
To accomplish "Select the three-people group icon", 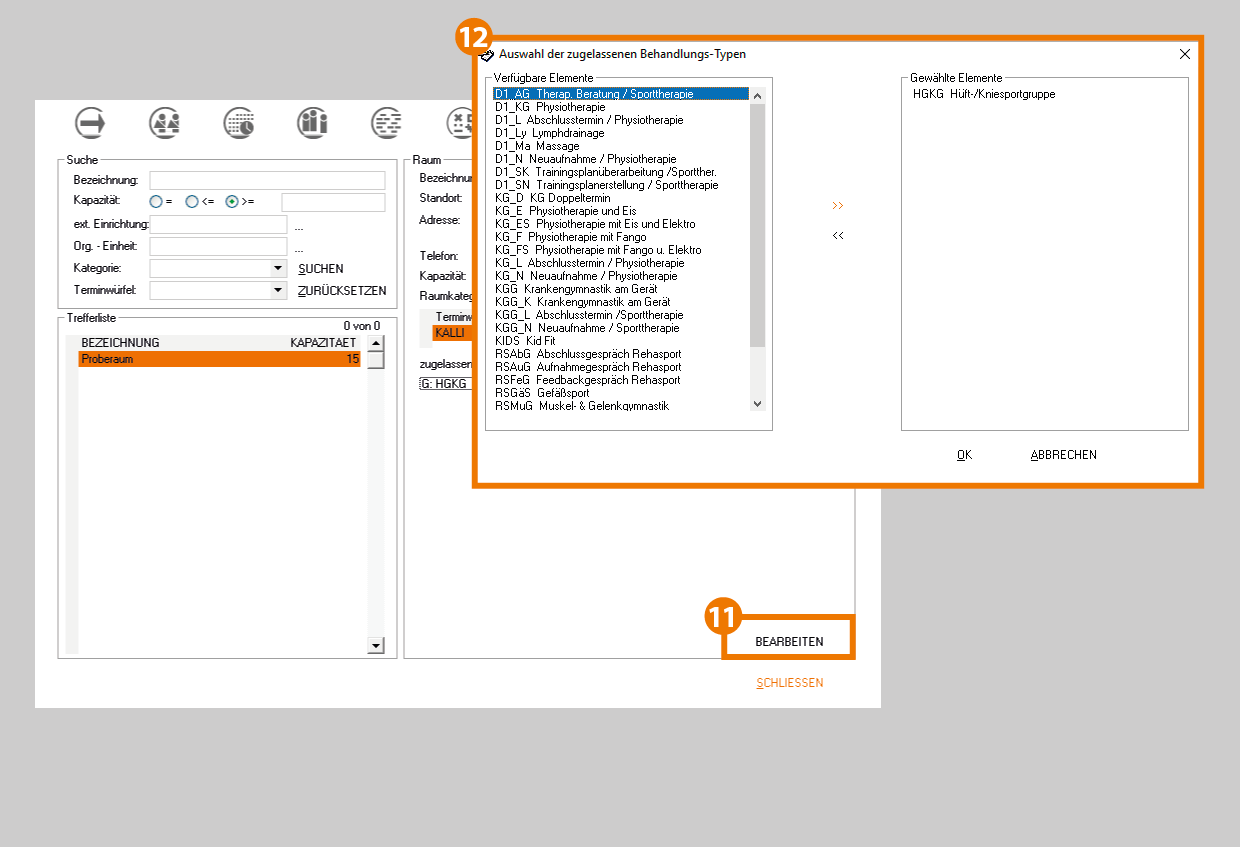I will pyautogui.click(x=312, y=123).
